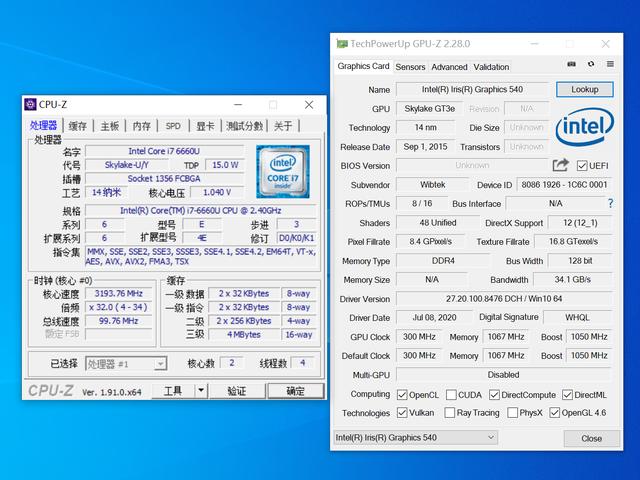640x480 pixels.
Task: Toggle the OpenCL checkbox
Action: (x=402, y=395)
